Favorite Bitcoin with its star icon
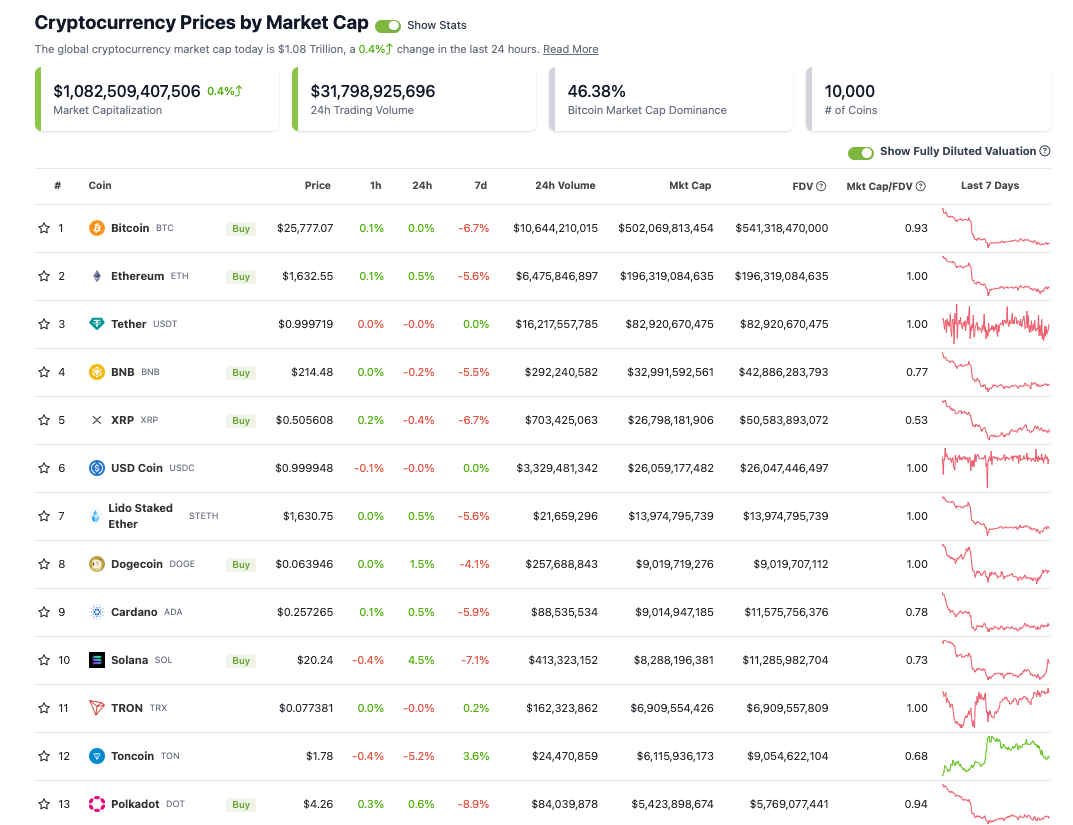 click(44, 228)
